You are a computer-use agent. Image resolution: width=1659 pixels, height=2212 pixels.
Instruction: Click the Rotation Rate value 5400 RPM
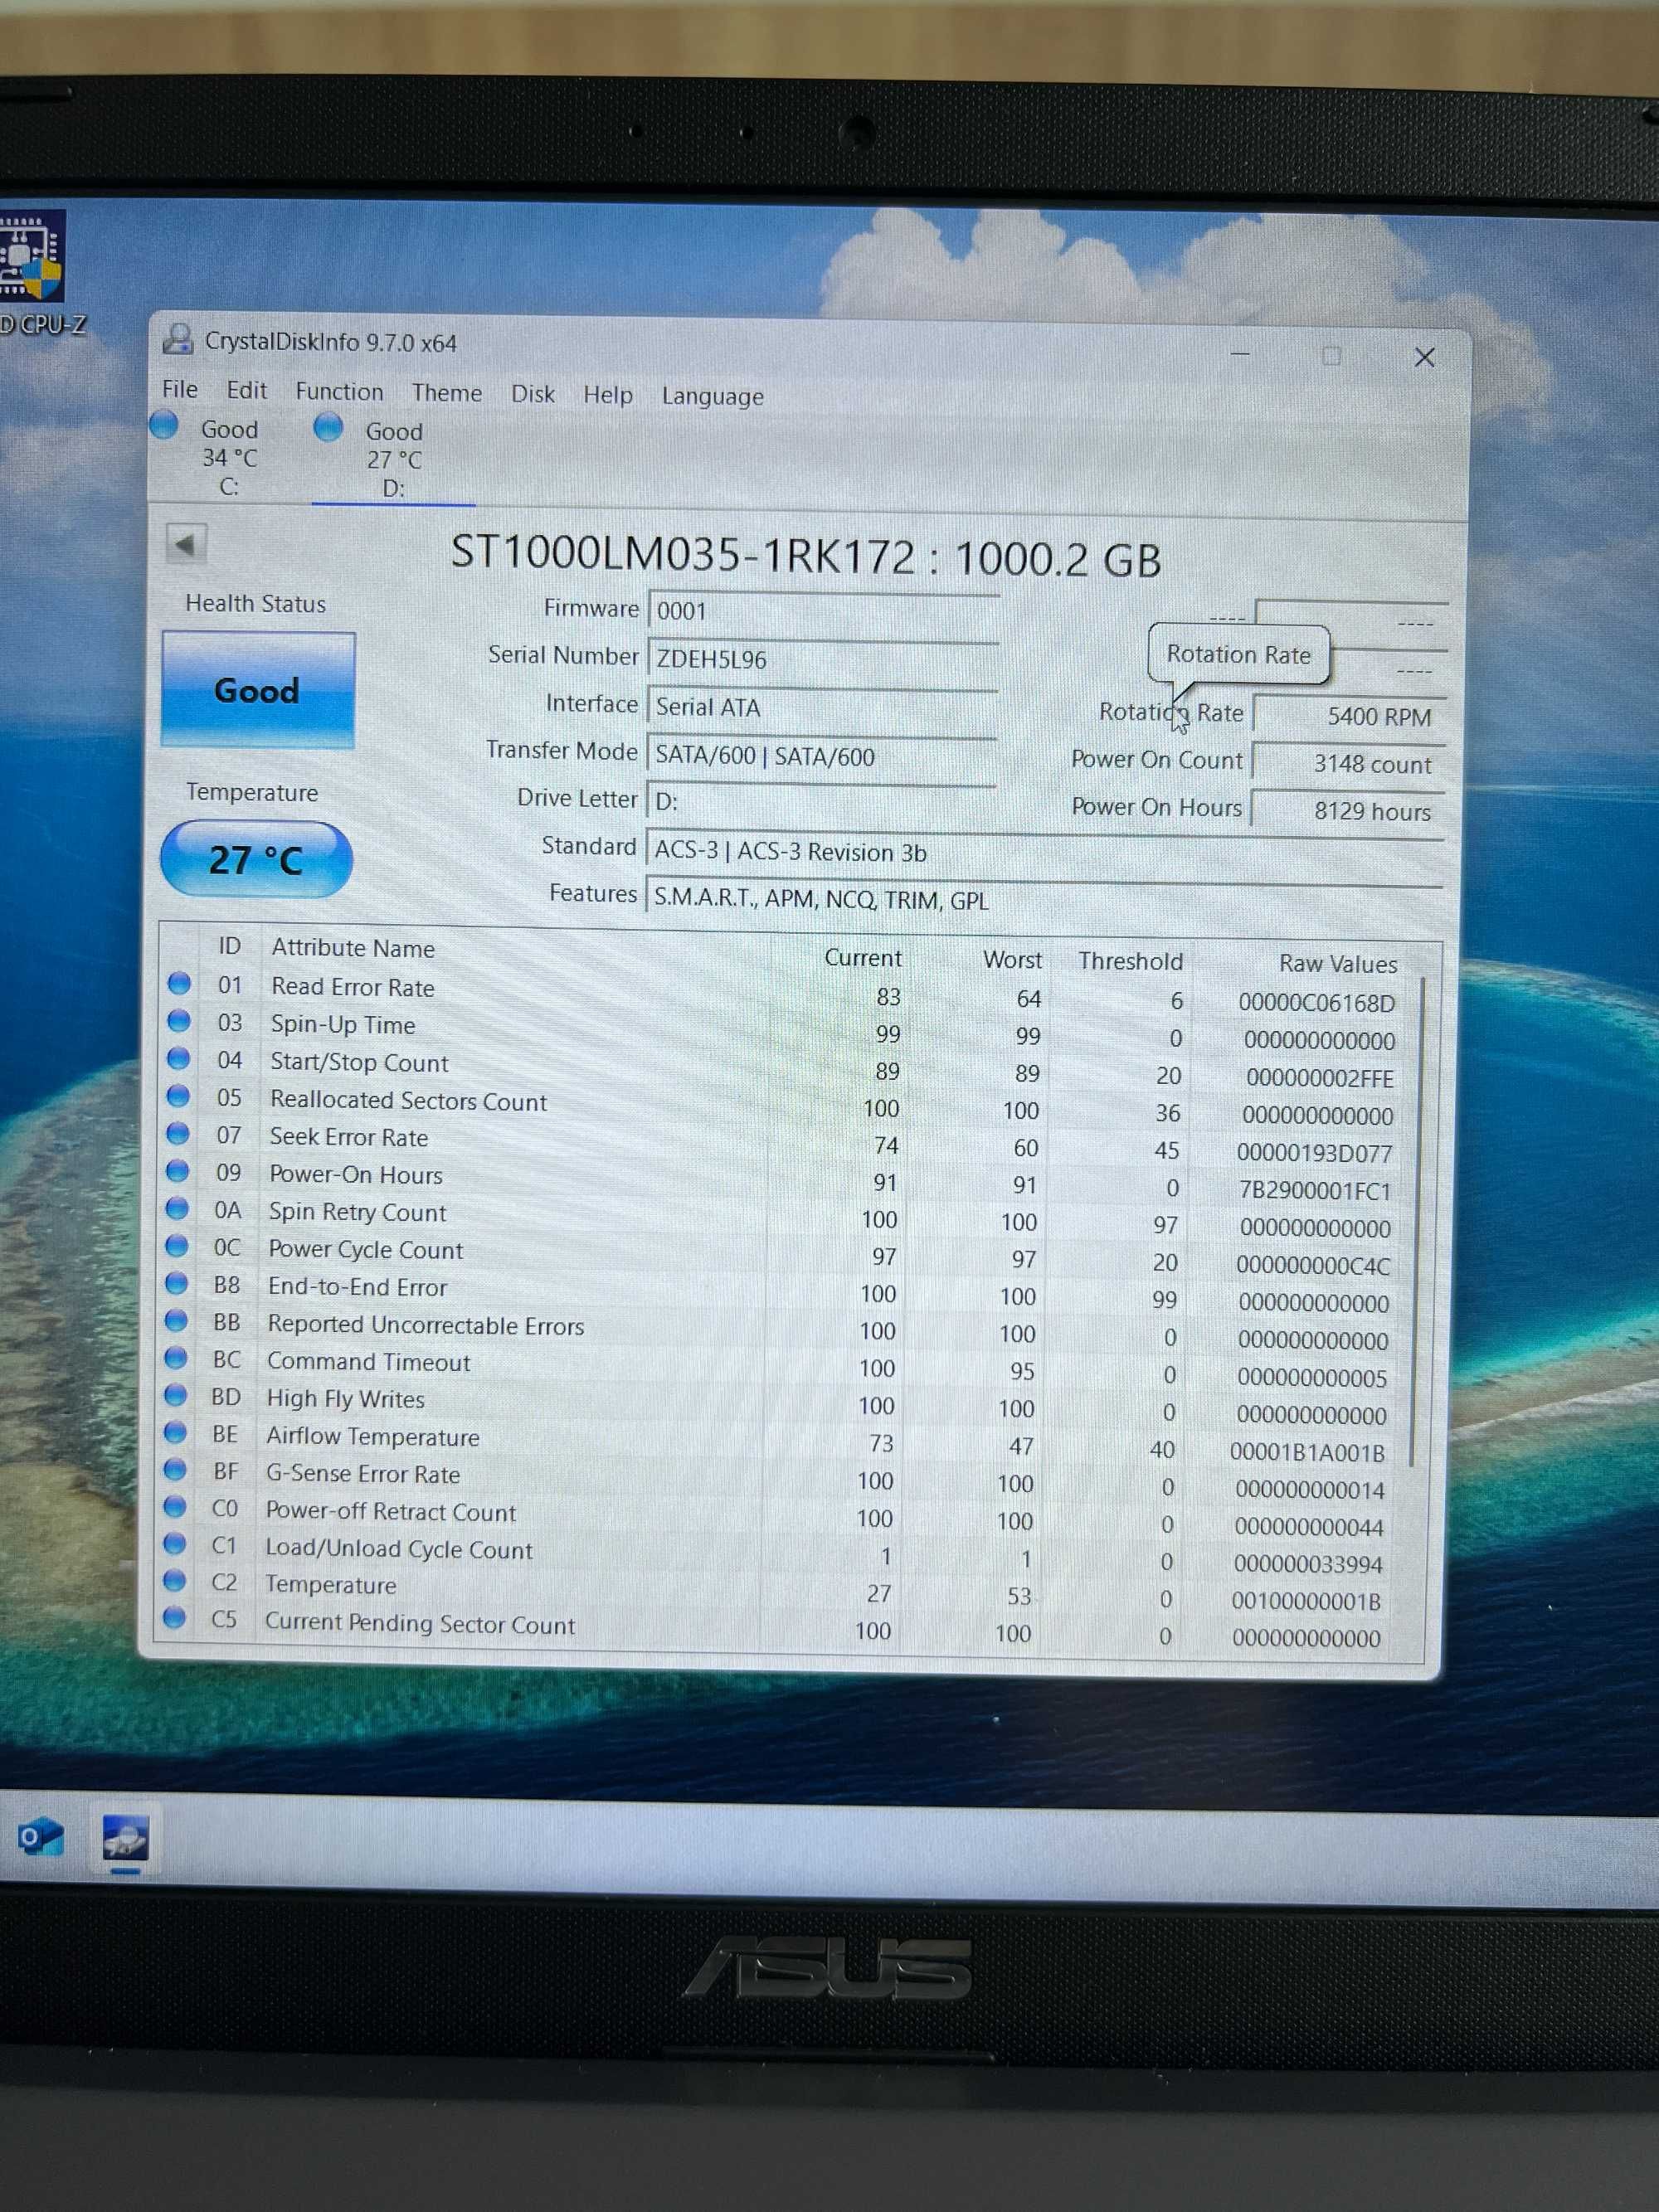pos(1349,715)
